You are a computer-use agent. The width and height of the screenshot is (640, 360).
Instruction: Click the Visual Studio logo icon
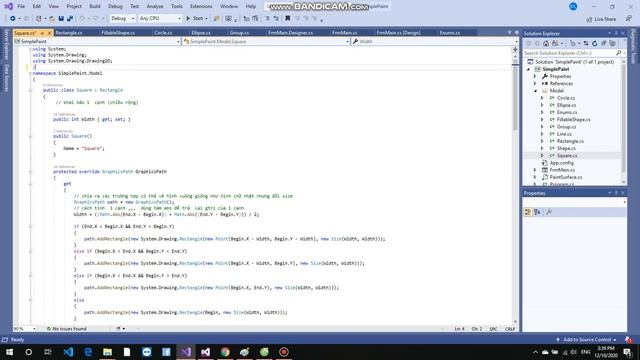coord(9,6)
